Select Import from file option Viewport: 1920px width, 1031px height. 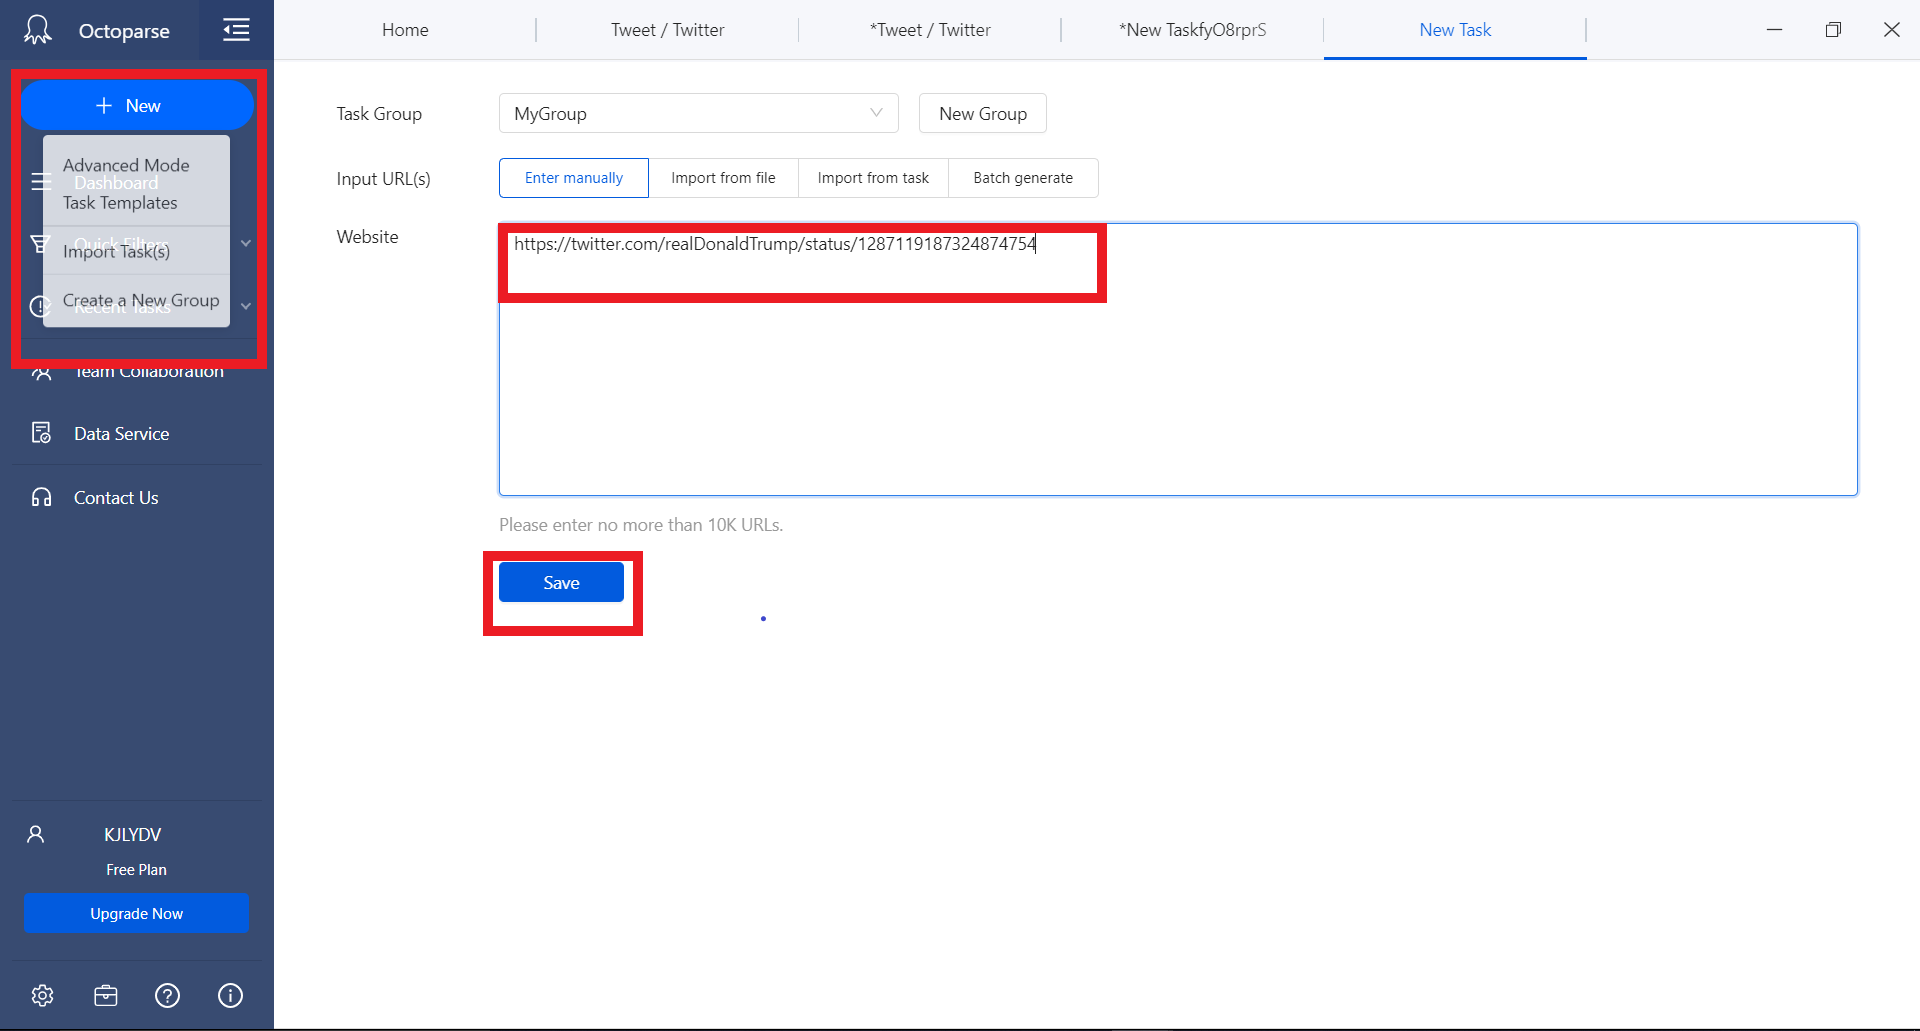(723, 178)
